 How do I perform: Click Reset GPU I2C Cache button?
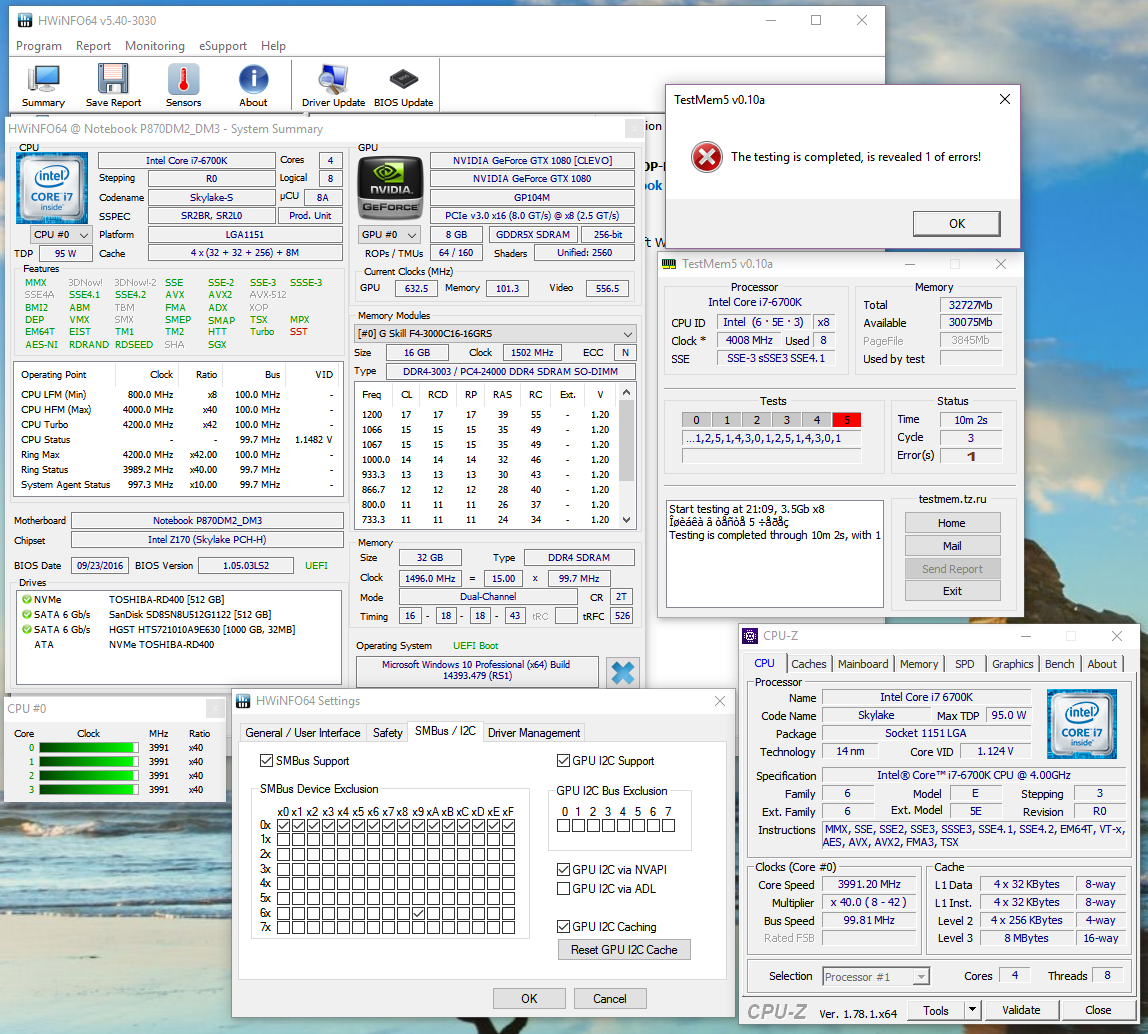click(624, 949)
